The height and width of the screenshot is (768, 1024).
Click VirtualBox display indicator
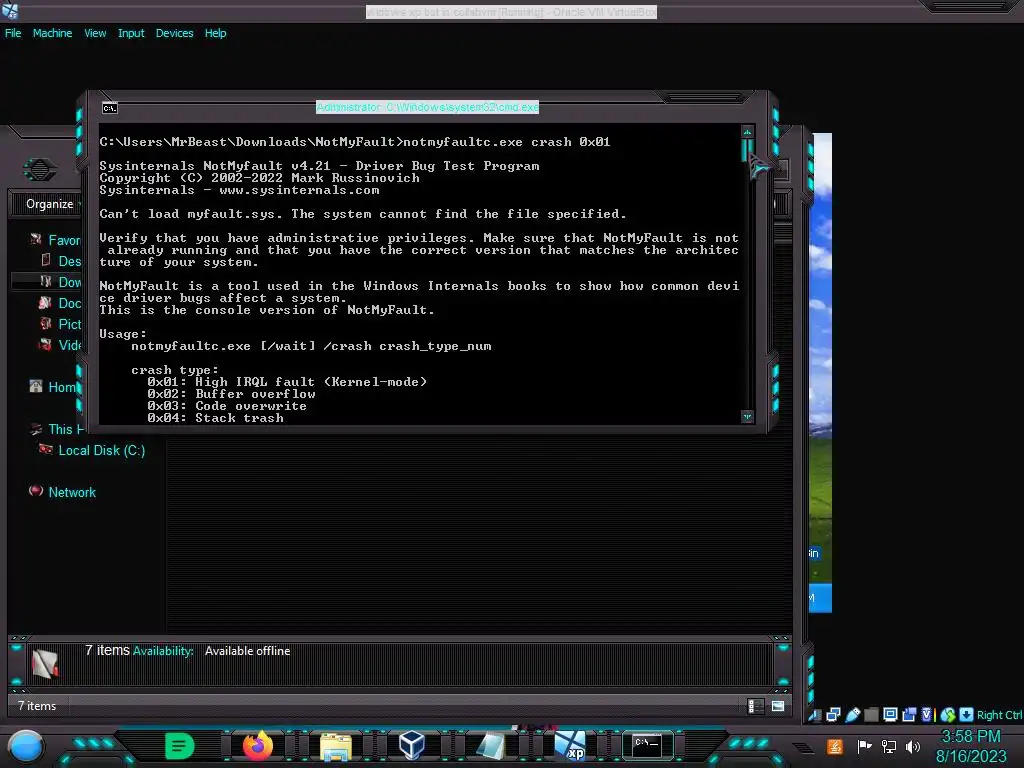[x=890, y=714]
